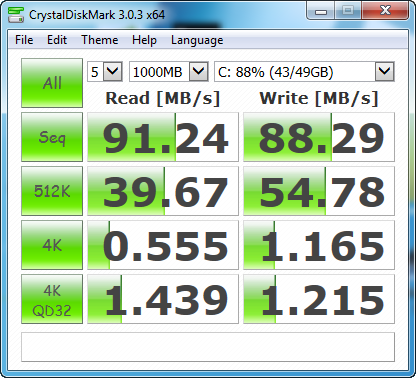416x378 pixels.
Task: Open the Help menu
Action: click(144, 40)
